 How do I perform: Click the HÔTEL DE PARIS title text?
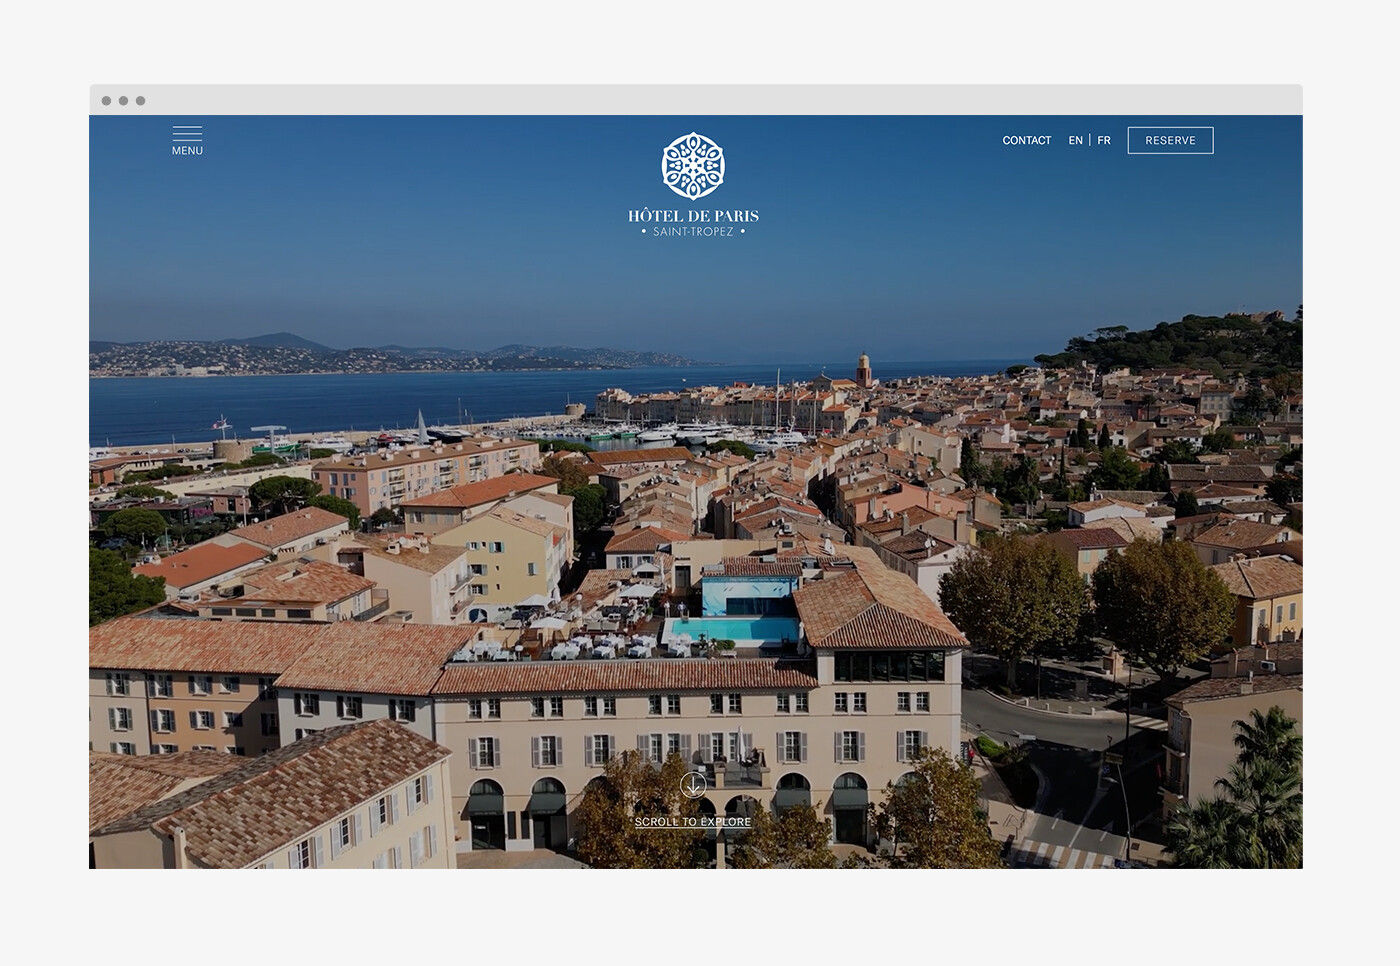[693, 216]
